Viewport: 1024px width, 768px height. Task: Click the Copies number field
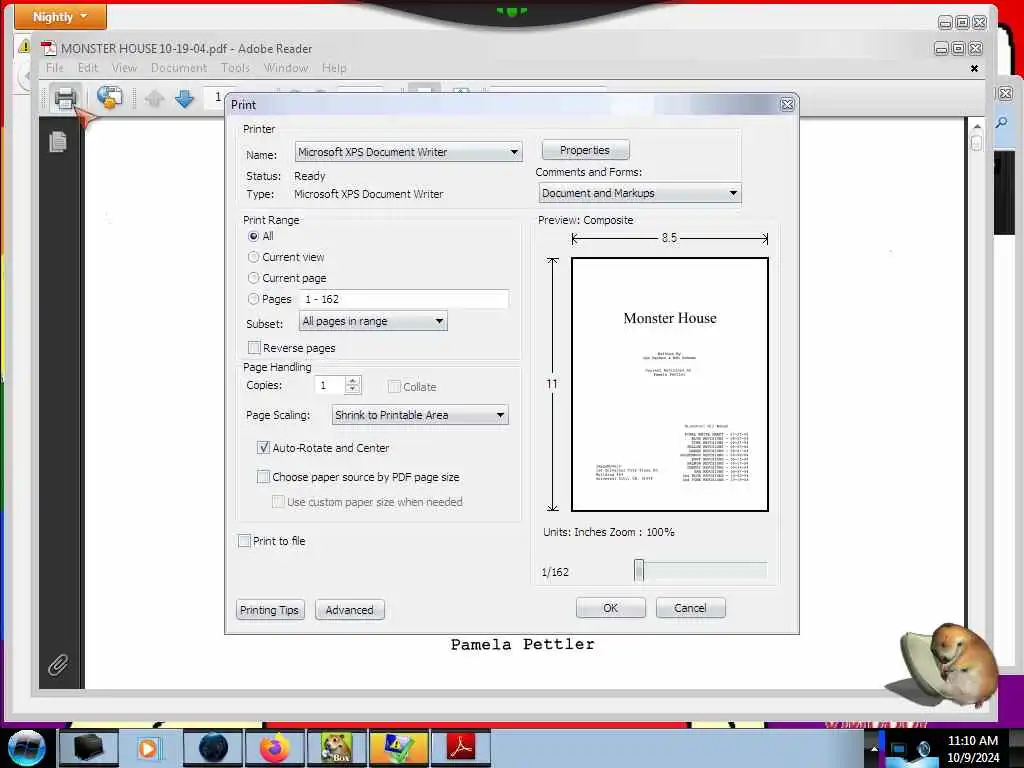coord(330,385)
